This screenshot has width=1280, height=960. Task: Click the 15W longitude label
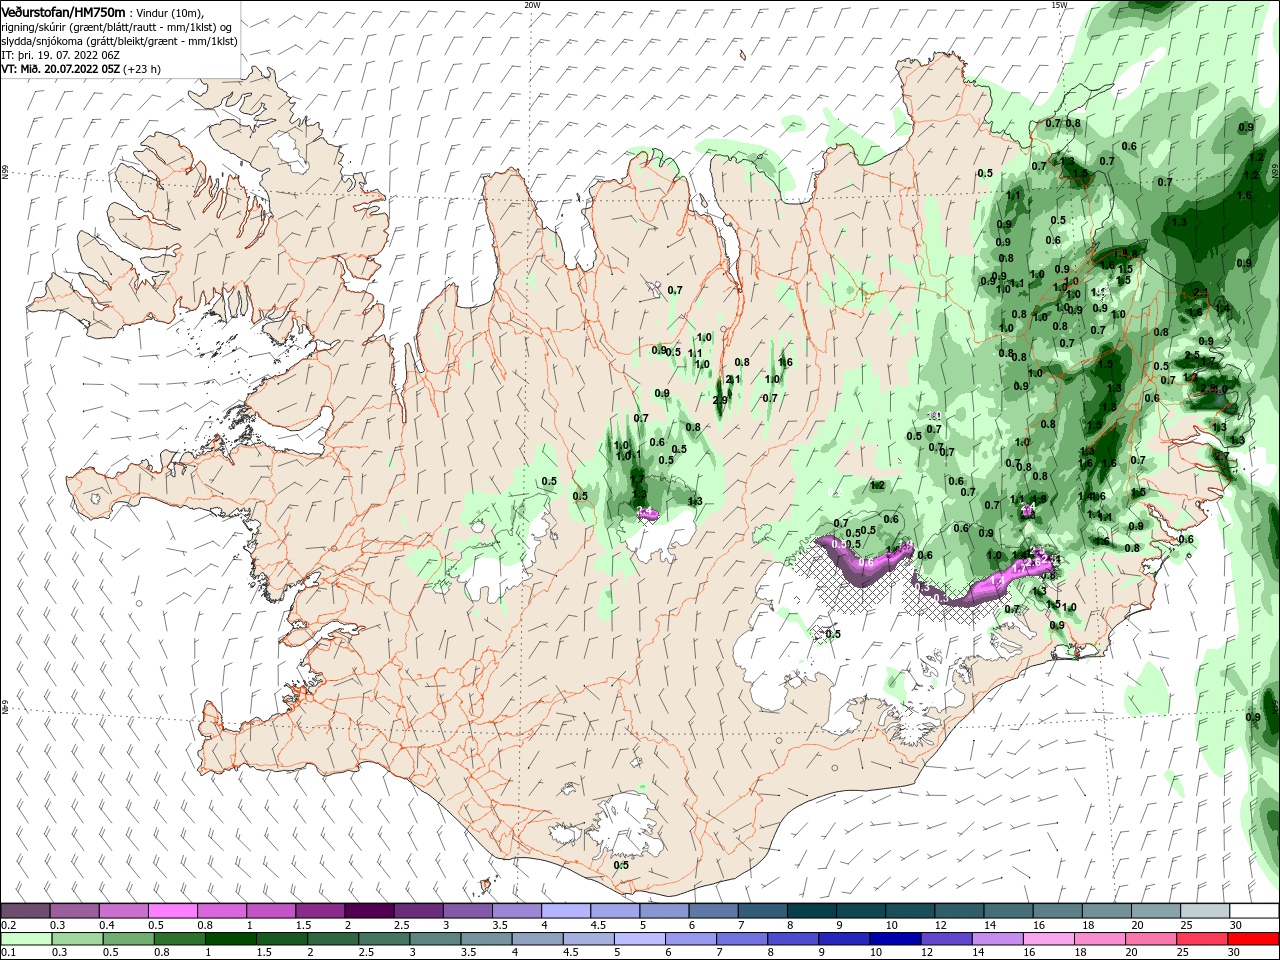[x=1059, y=5]
